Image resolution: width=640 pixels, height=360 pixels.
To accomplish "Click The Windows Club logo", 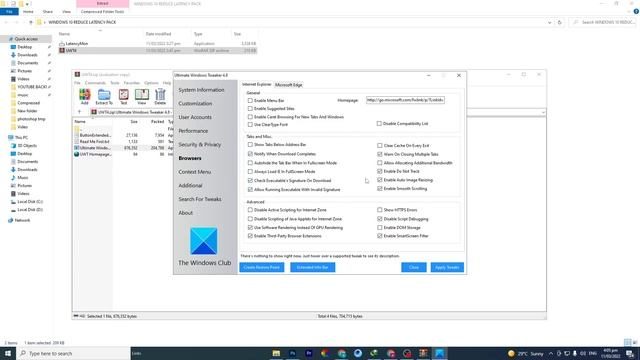I will [204, 241].
